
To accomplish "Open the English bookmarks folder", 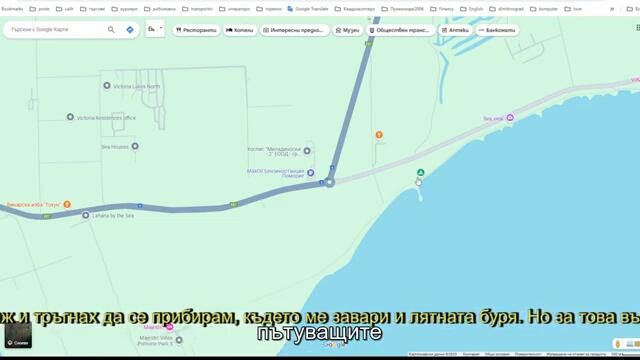I will (x=471, y=9).
